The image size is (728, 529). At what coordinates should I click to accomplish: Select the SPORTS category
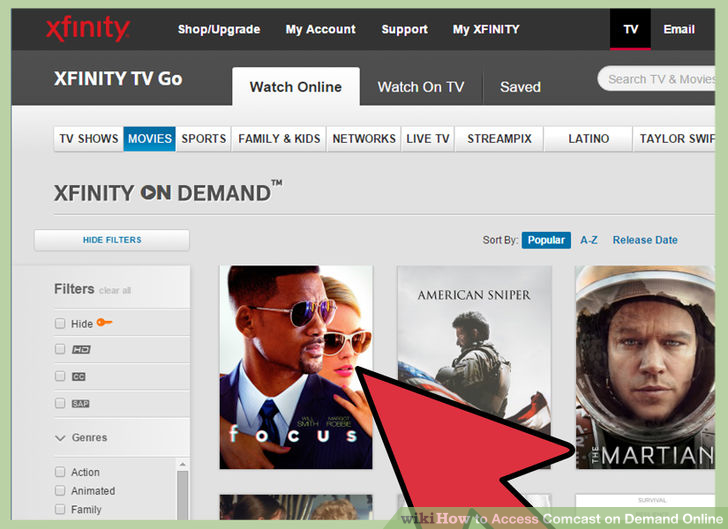(203, 138)
